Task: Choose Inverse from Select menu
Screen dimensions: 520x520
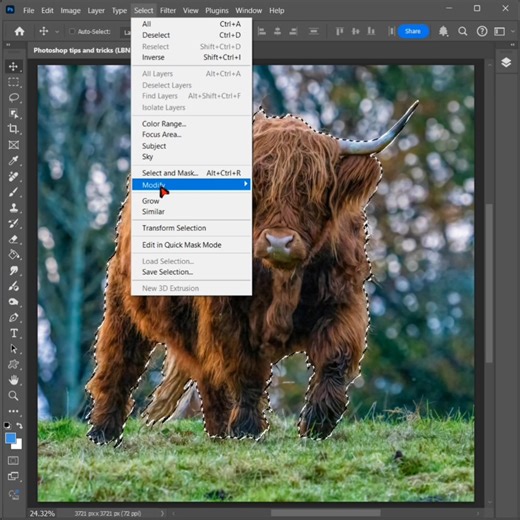Action: tap(192, 57)
